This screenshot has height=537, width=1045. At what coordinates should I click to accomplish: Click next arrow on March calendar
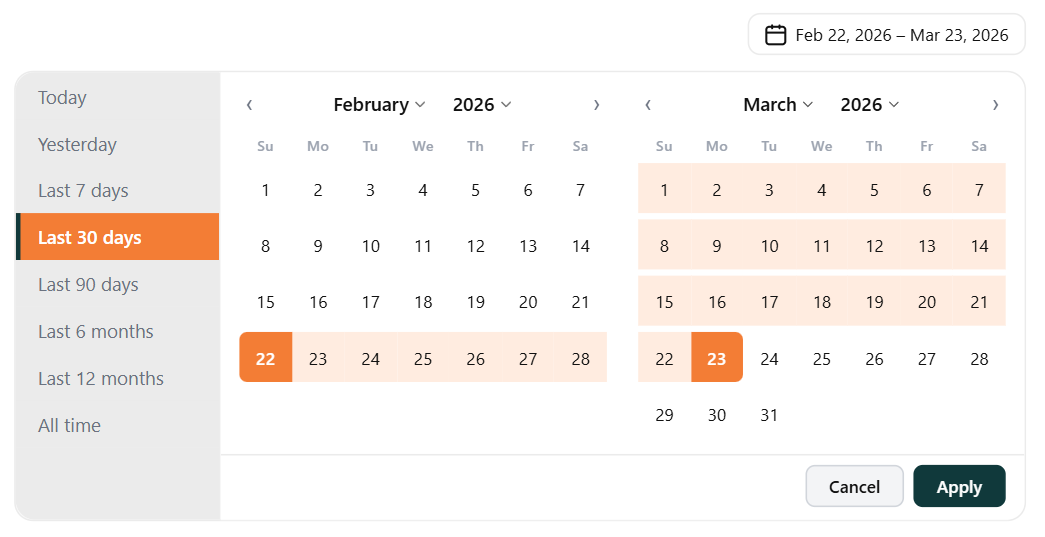pyautogui.click(x=995, y=105)
